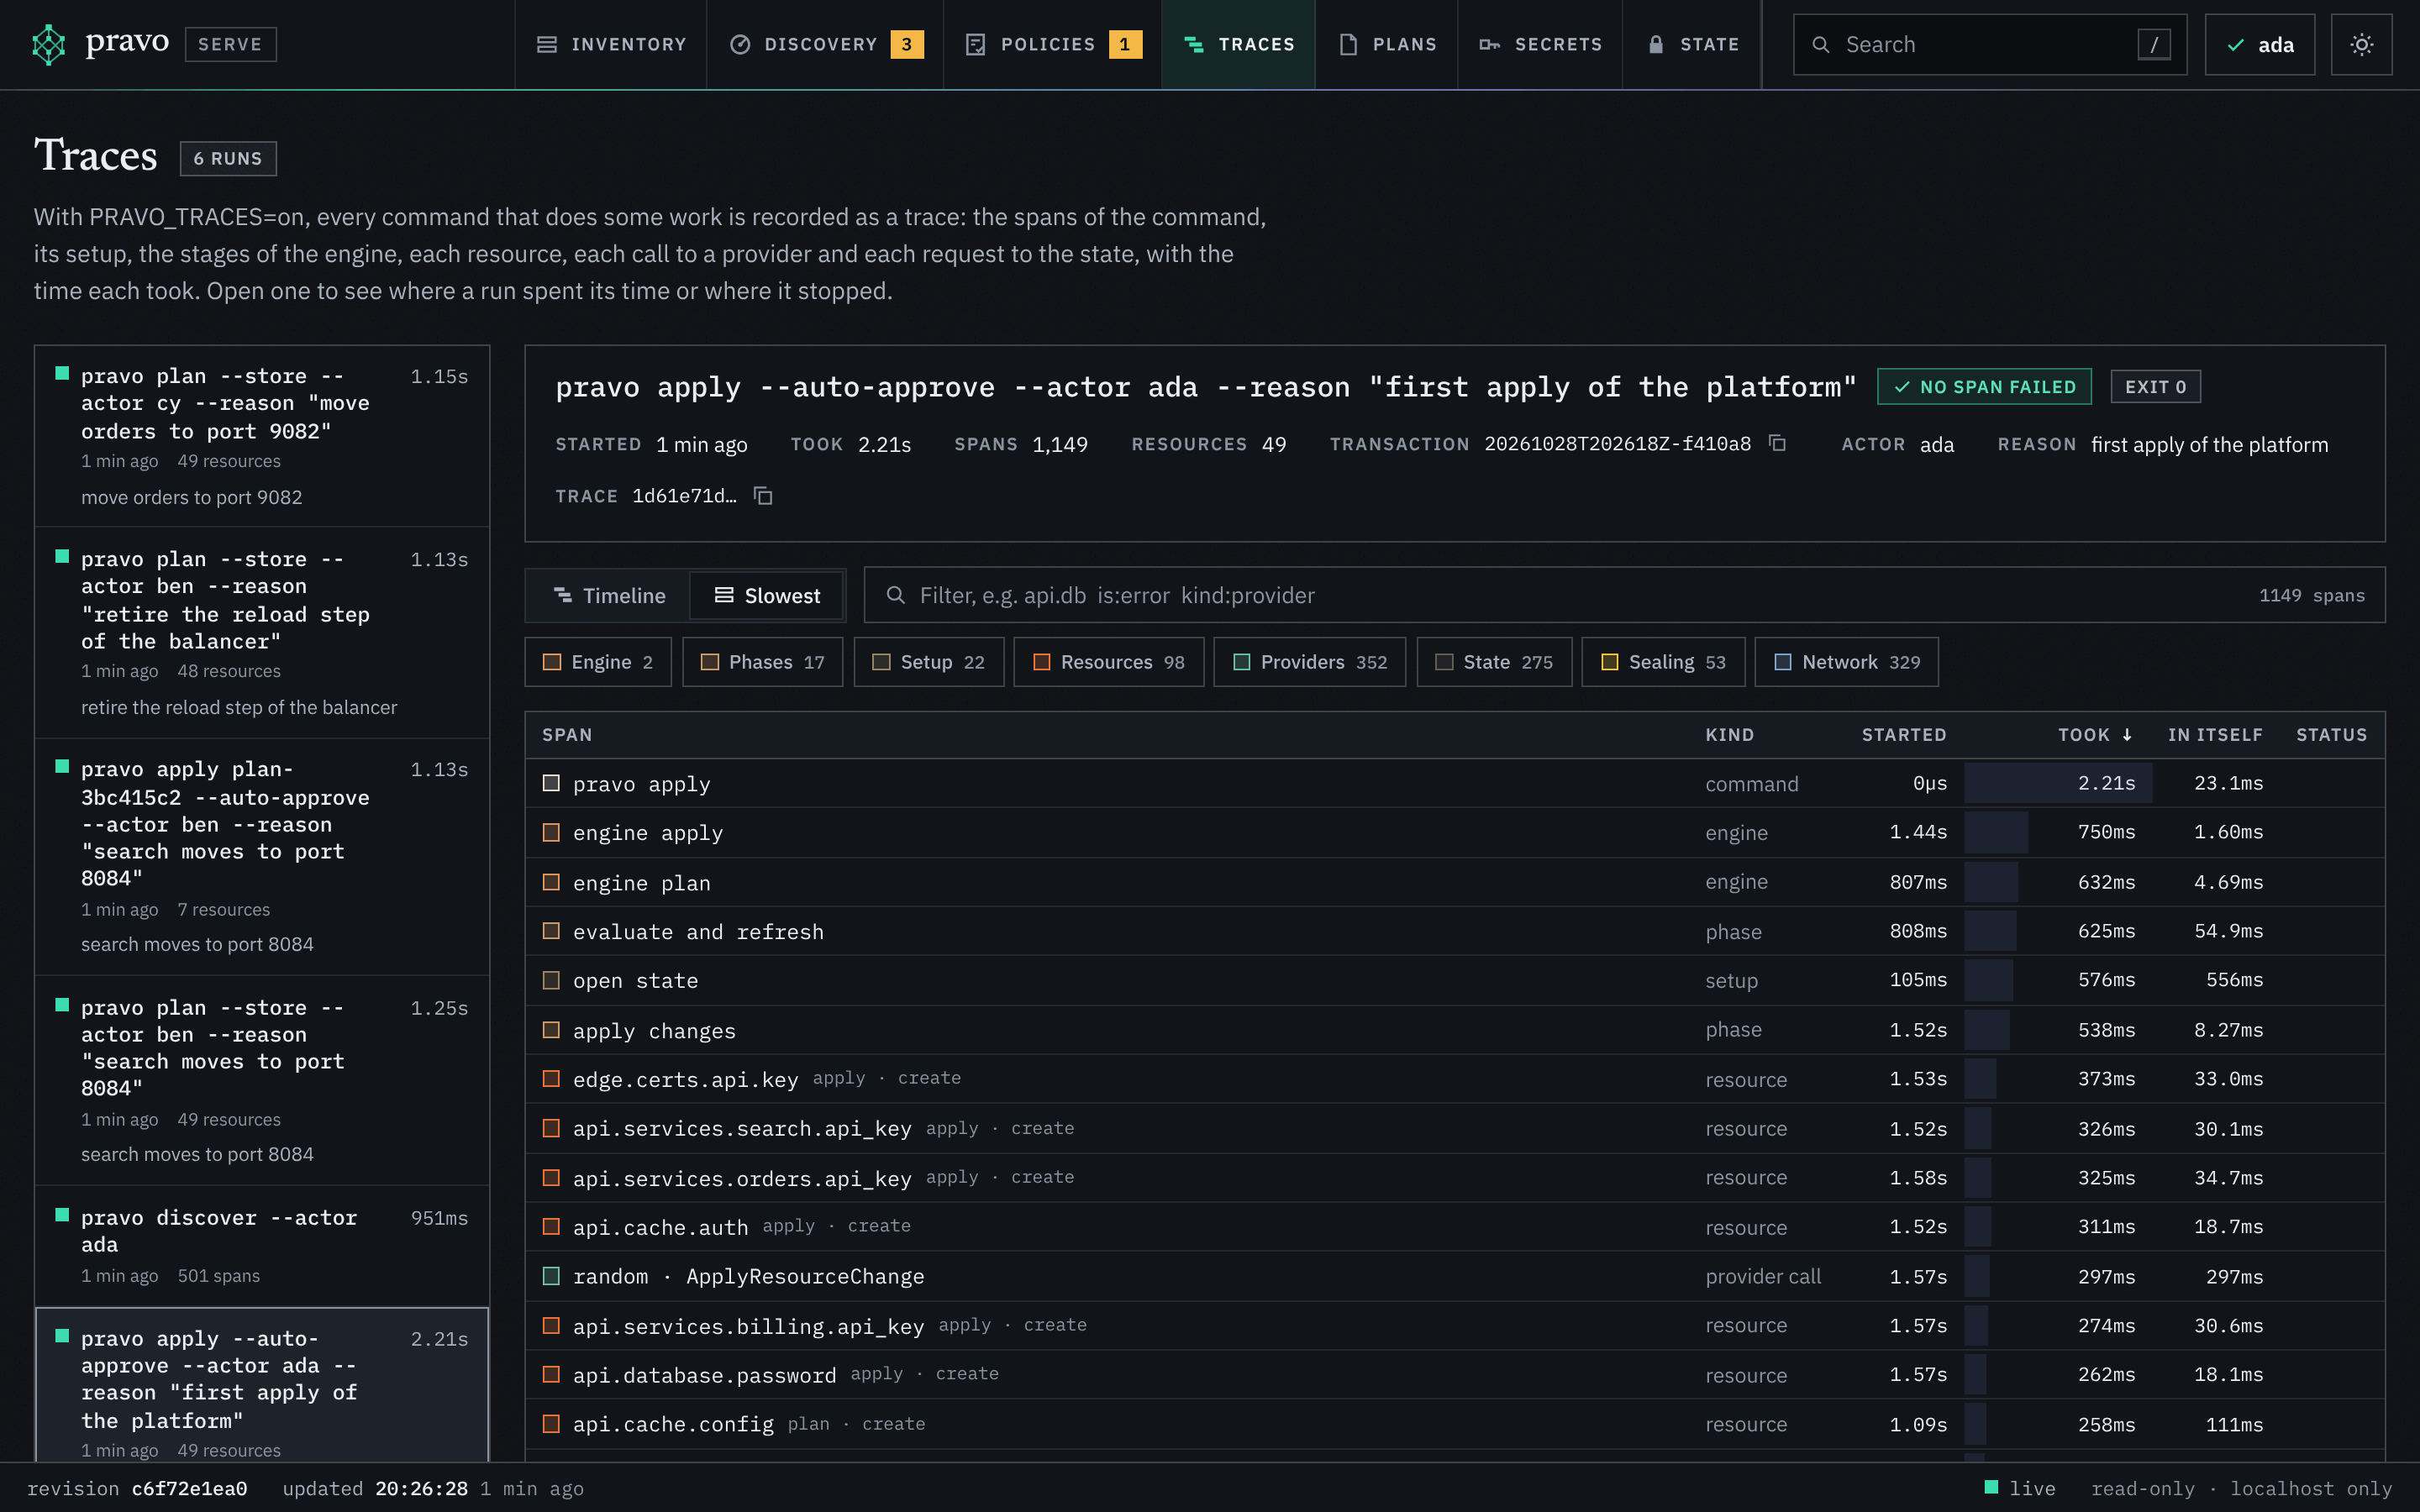Click the Discovery badge showing 3
Screen dimensions: 2420x1512
click(x=906, y=44)
